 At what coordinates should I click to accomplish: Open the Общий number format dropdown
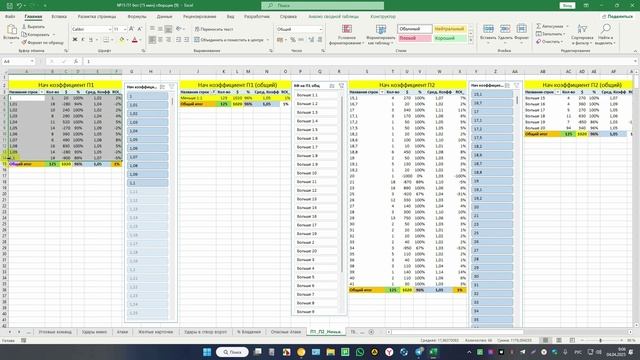tap(320, 29)
